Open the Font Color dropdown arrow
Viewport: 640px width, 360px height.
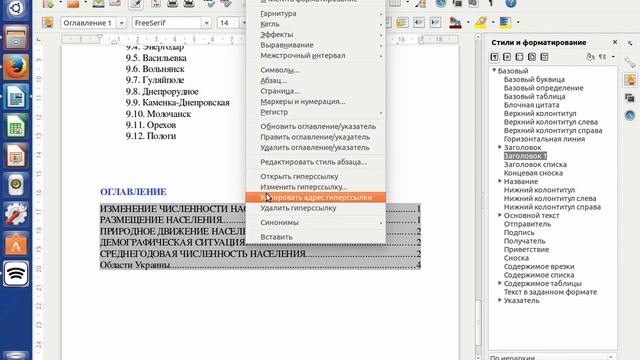point(468,22)
